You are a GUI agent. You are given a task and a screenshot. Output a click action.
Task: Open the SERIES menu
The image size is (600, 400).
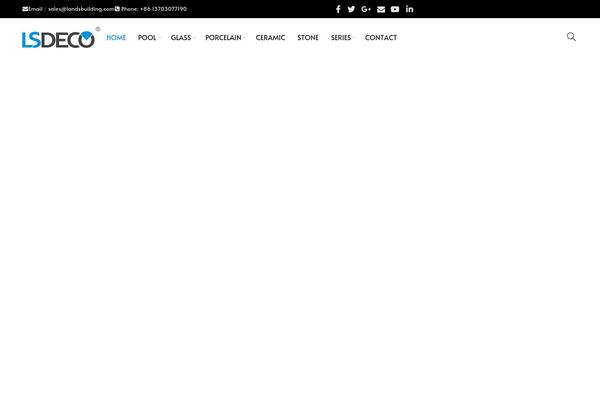[341, 38]
